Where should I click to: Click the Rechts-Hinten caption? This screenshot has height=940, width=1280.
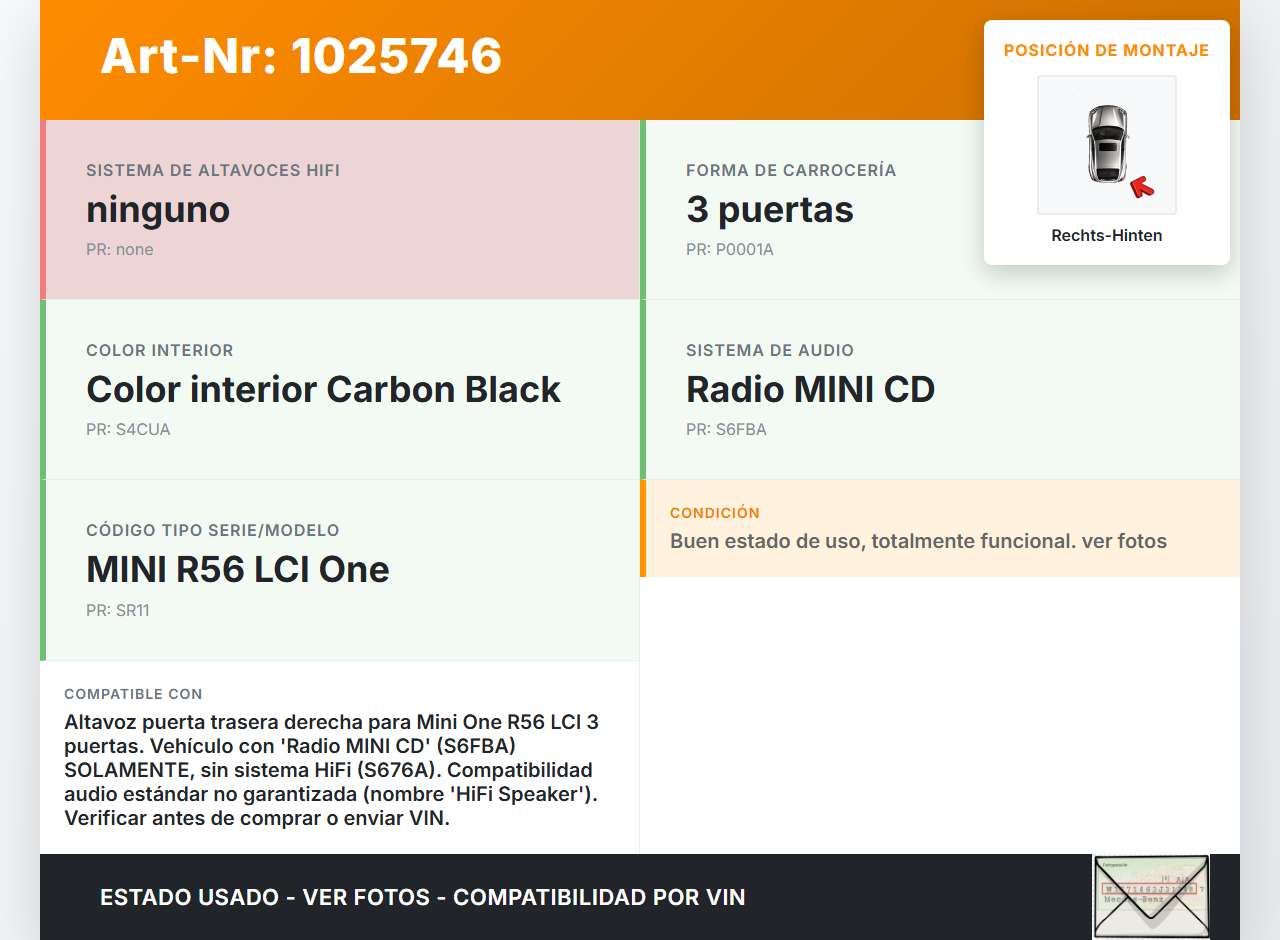[1107, 236]
